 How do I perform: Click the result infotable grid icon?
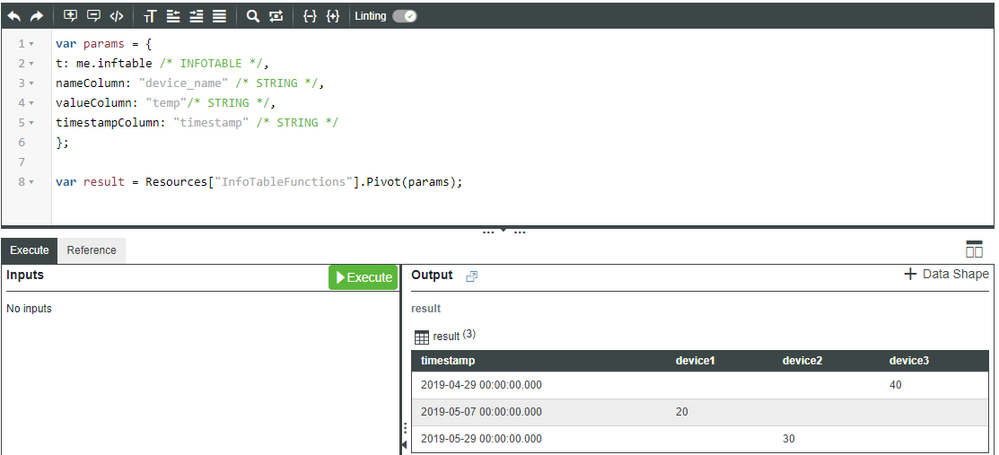(422, 337)
